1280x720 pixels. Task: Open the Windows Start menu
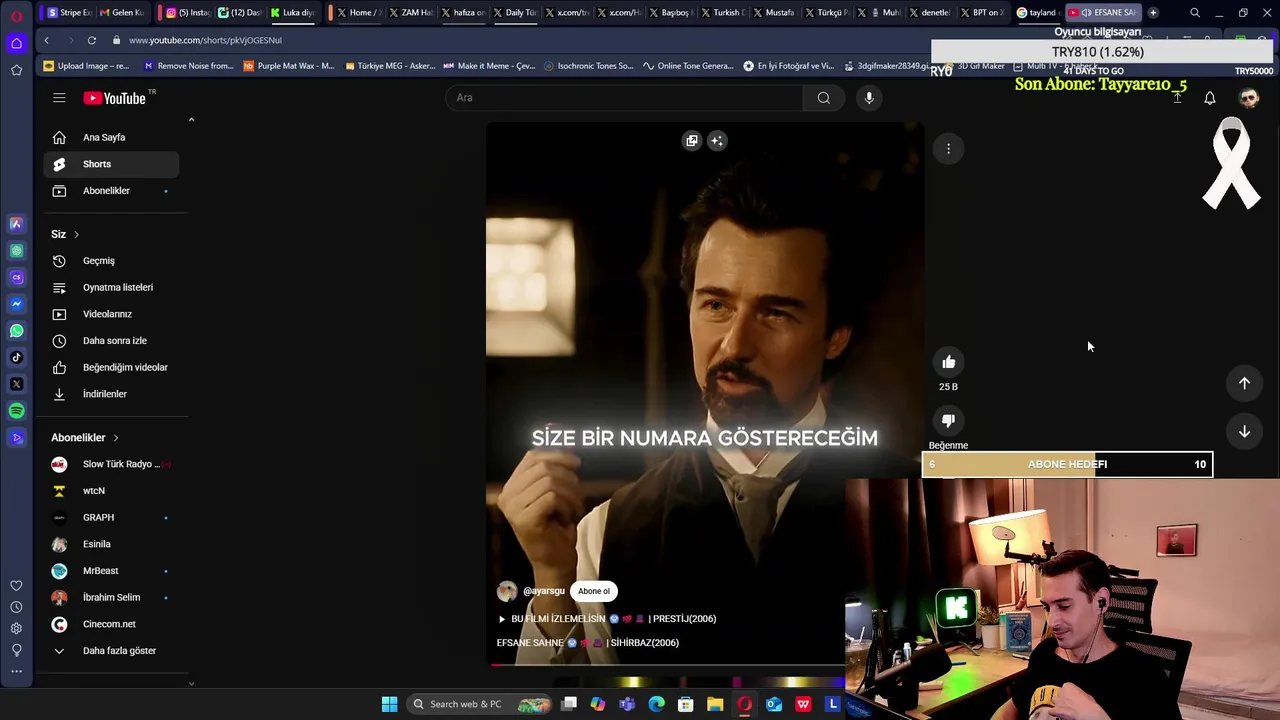point(389,704)
